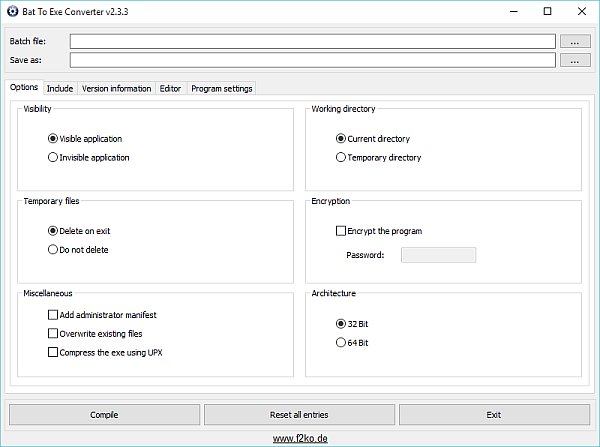Open the Program settings tab
This screenshot has width=600, height=447.
(220, 88)
